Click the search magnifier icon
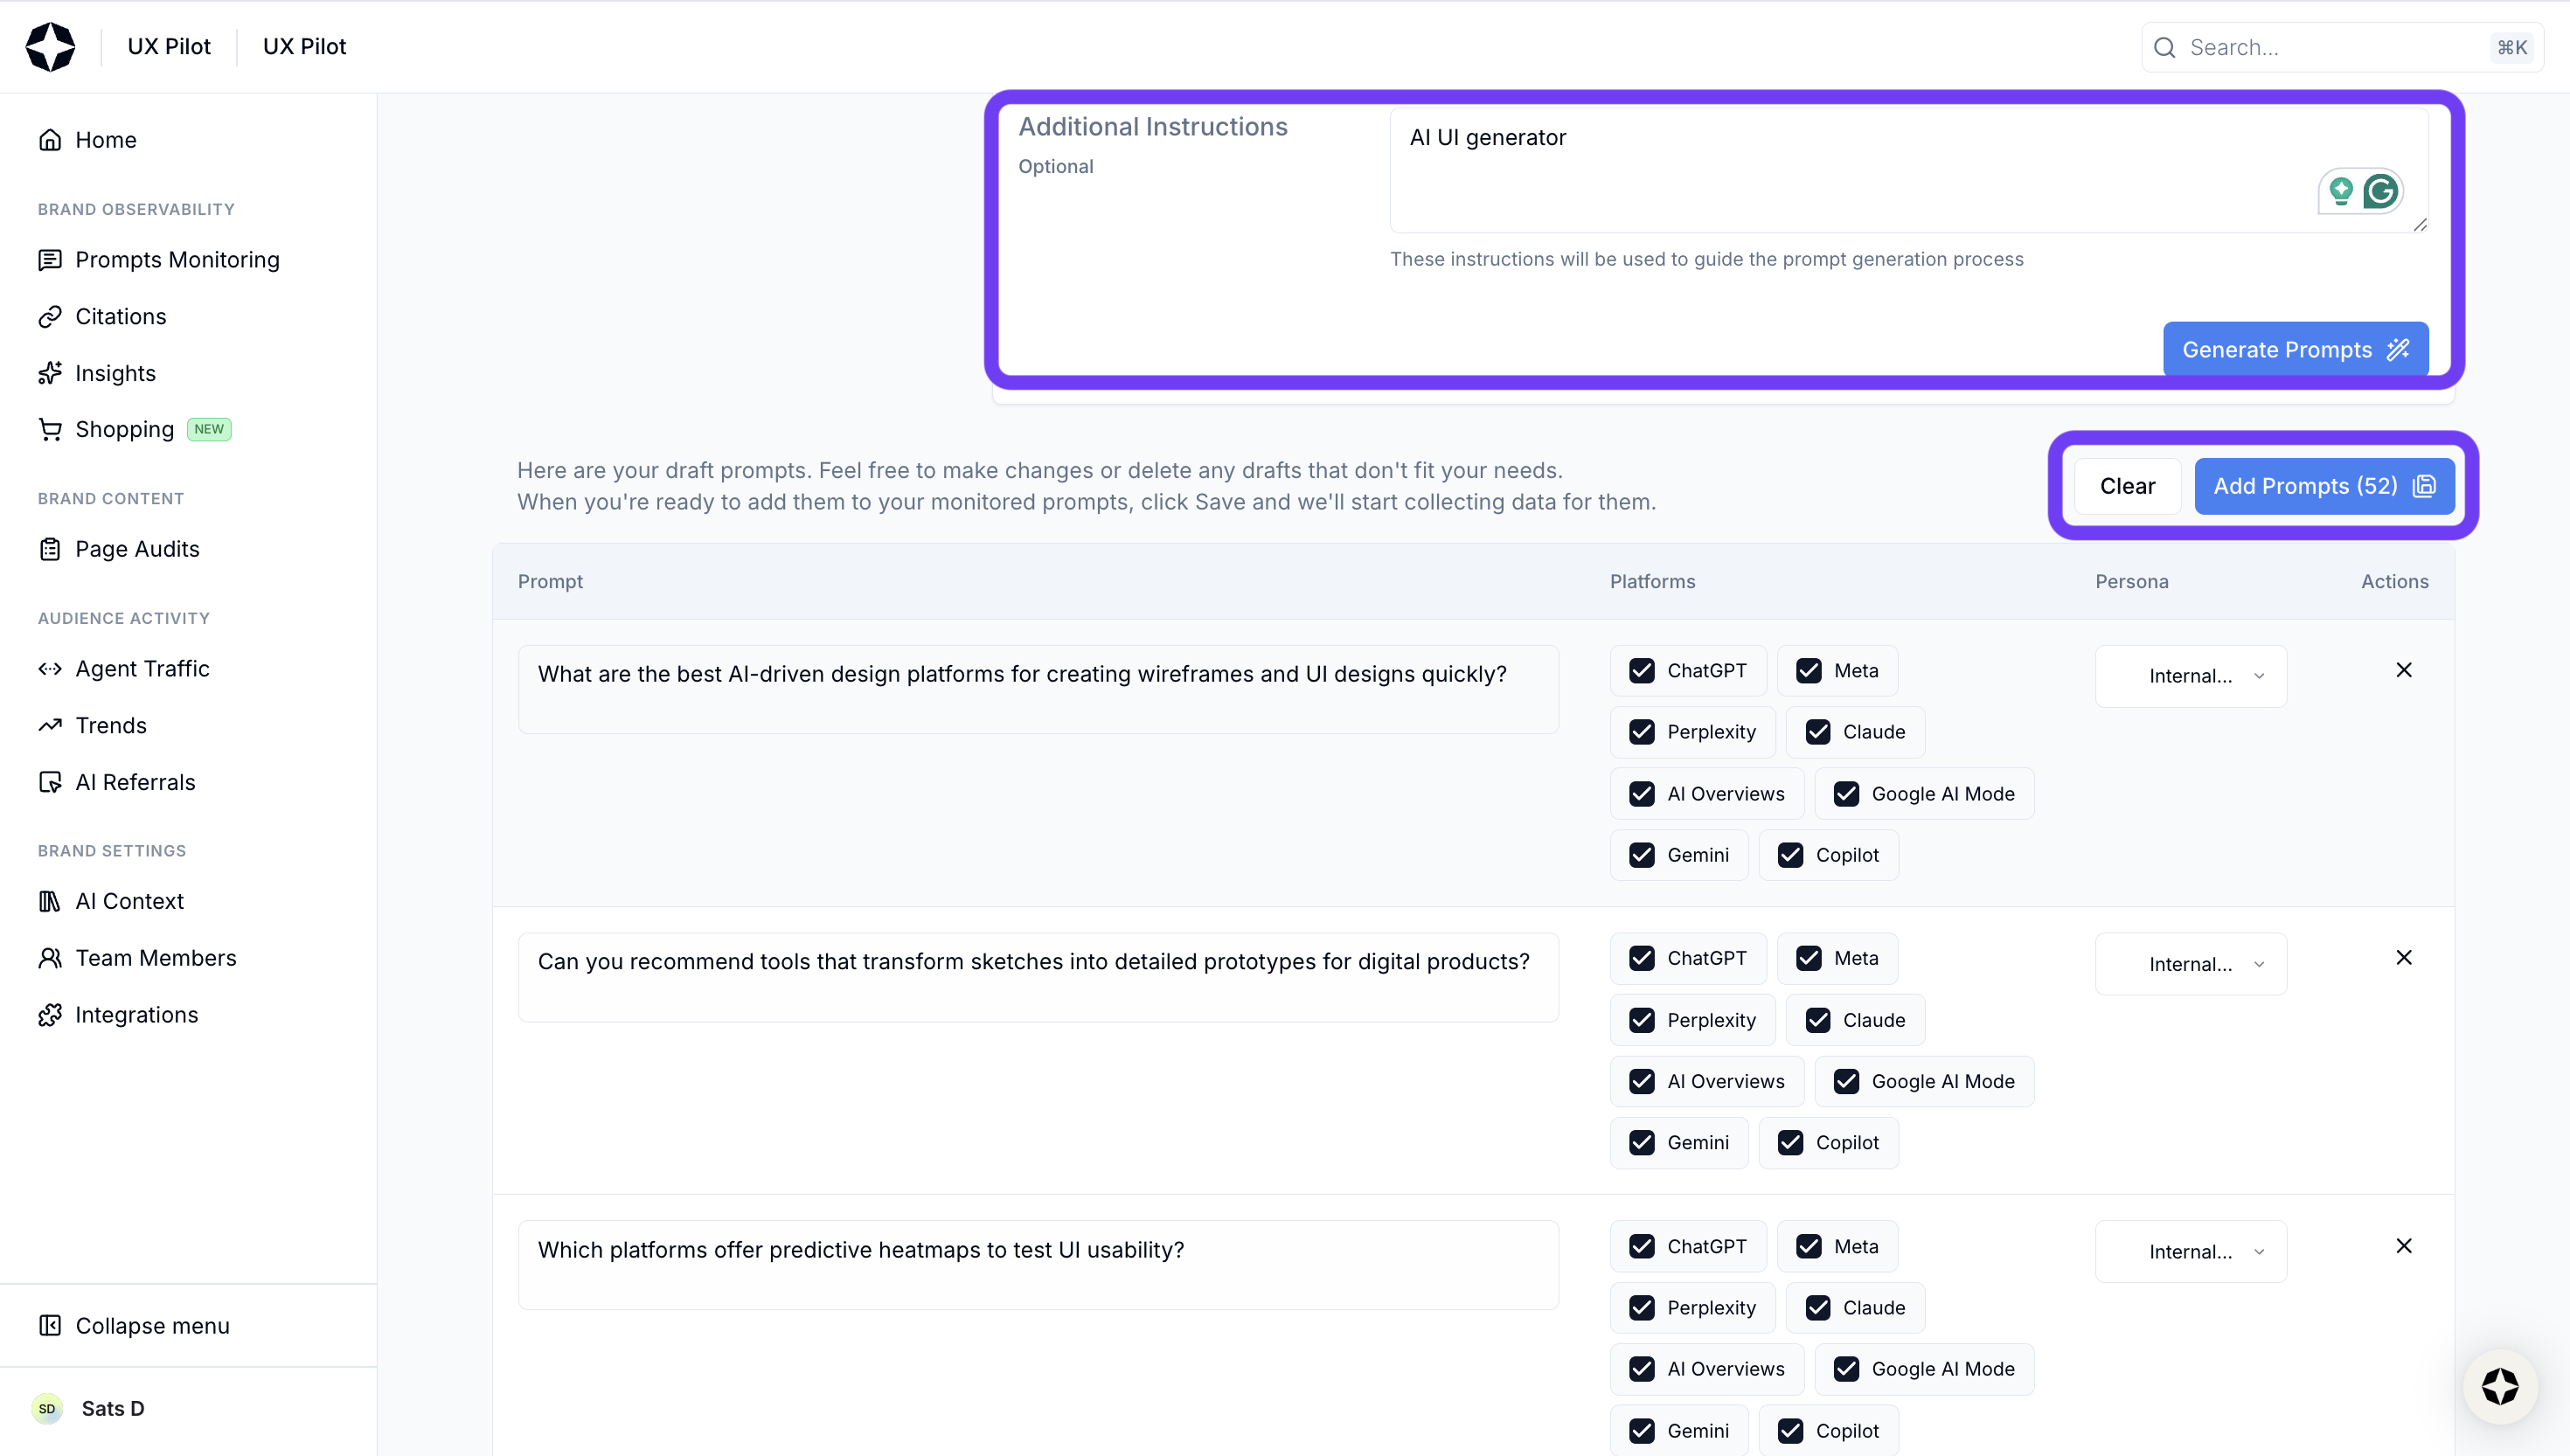2570x1456 pixels. point(2164,48)
